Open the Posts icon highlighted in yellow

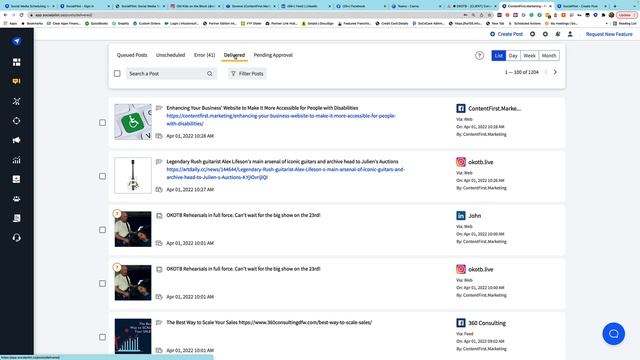click(17, 81)
